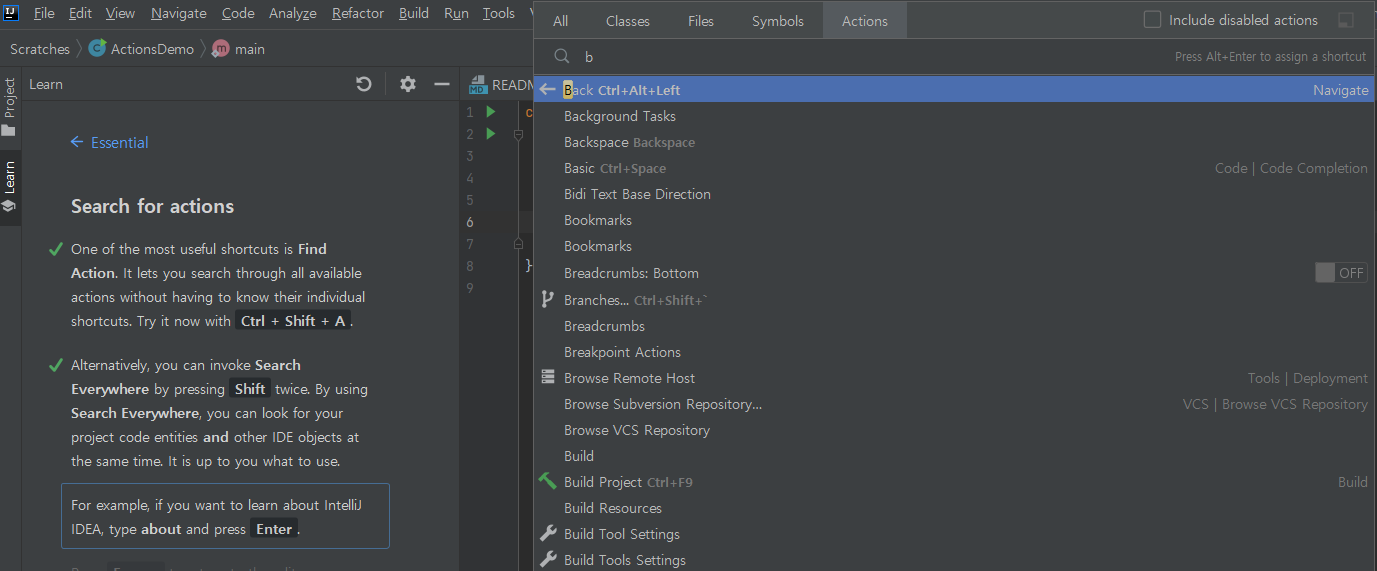1377x571 pixels.
Task: Select Breakpoint Actions entry
Action: pos(954,352)
